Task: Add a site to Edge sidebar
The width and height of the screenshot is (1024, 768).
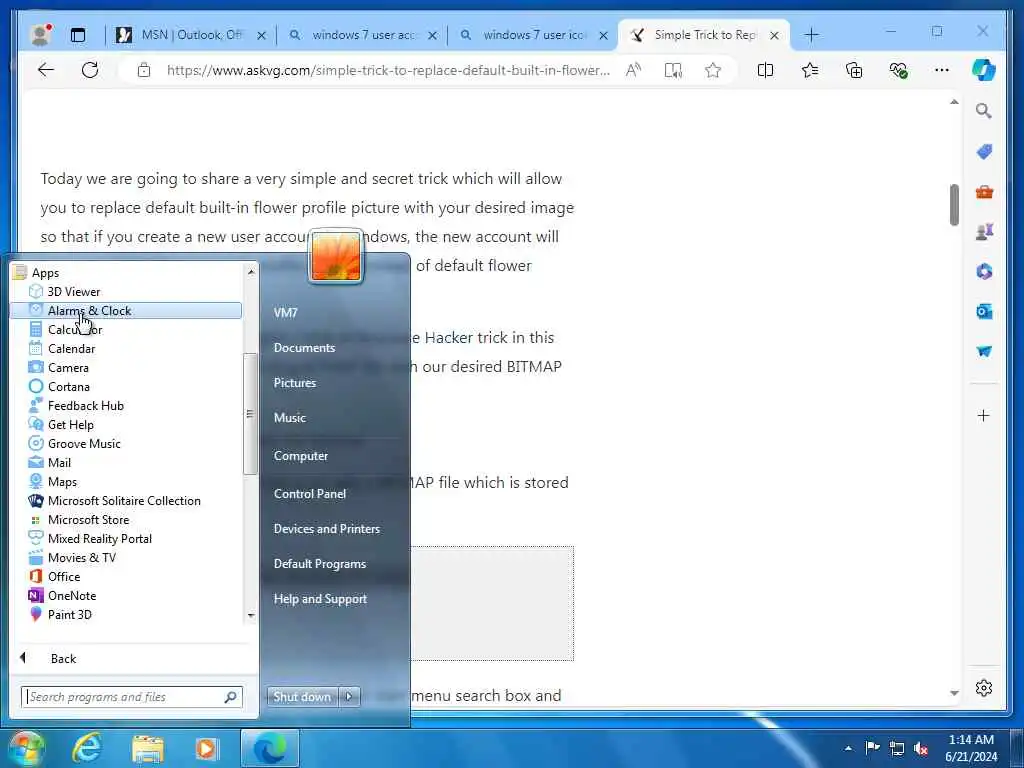Action: pyautogui.click(x=984, y=415)
